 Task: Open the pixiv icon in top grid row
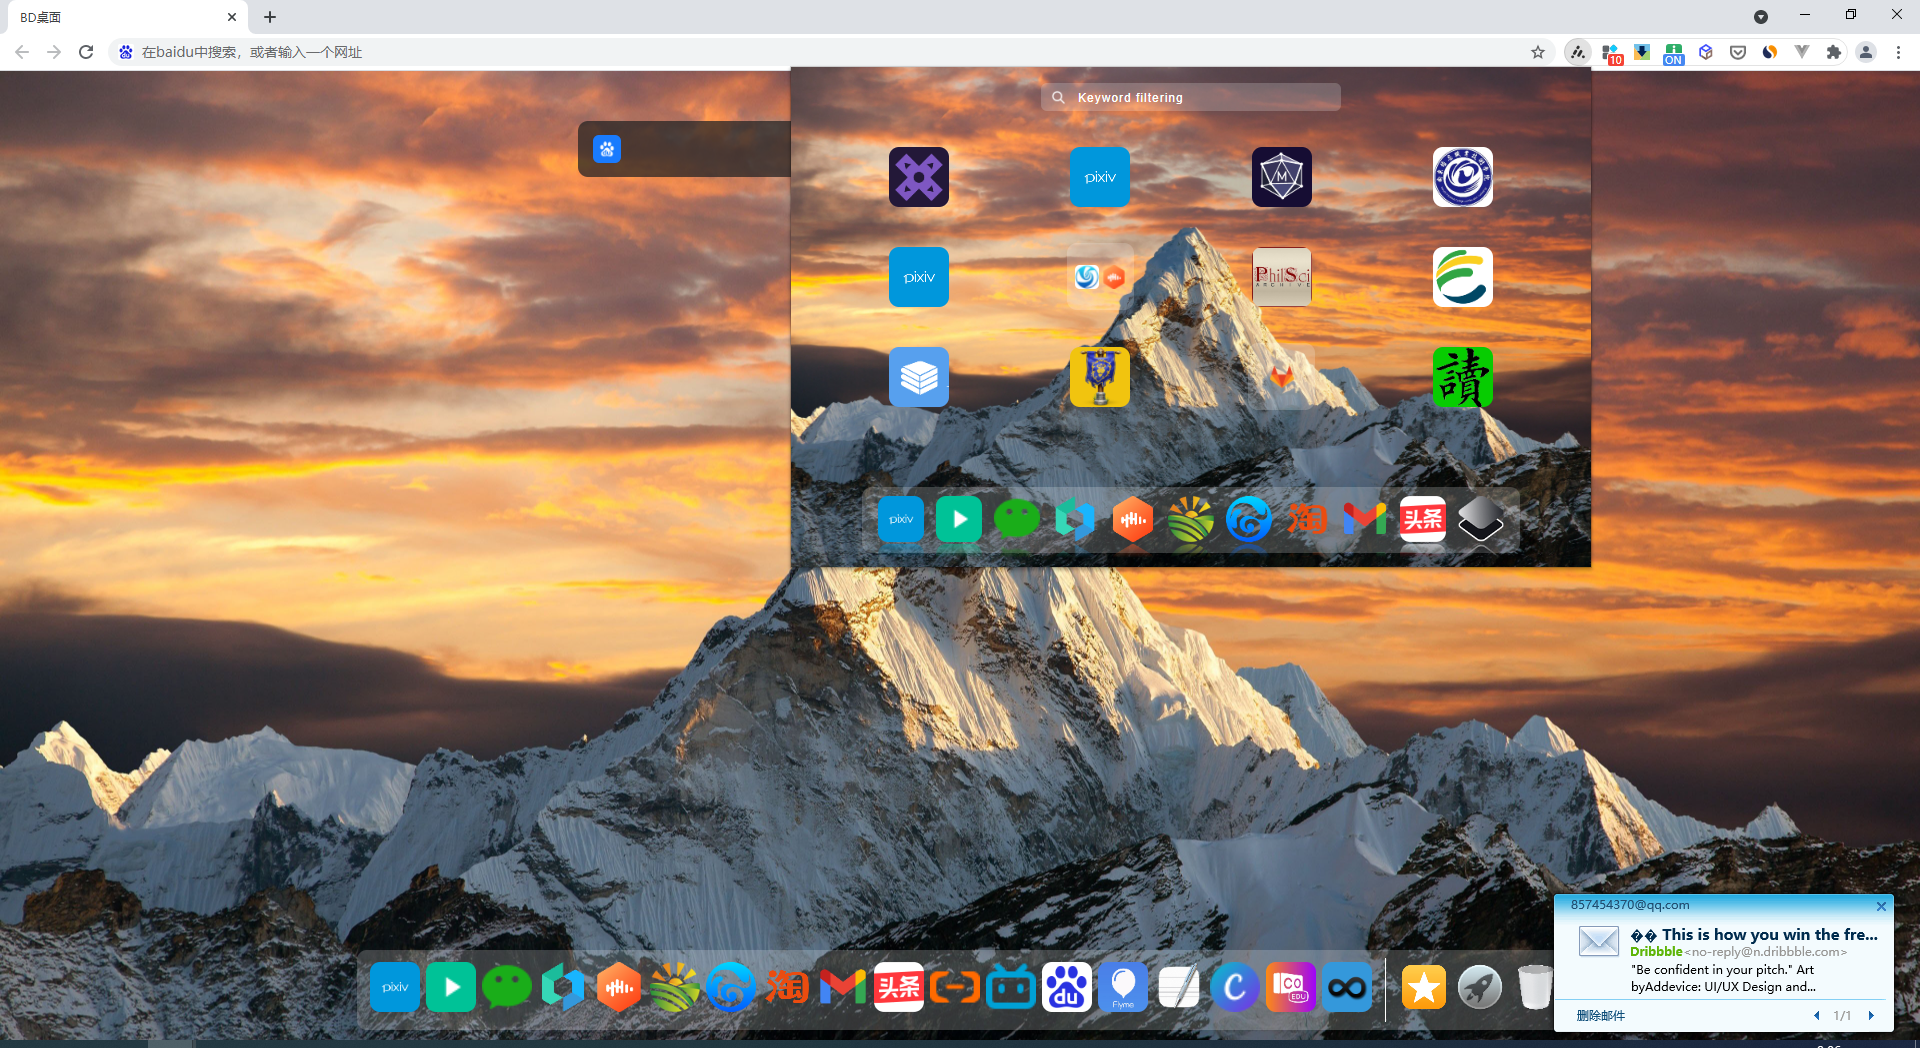click(x=1099, y=177)
